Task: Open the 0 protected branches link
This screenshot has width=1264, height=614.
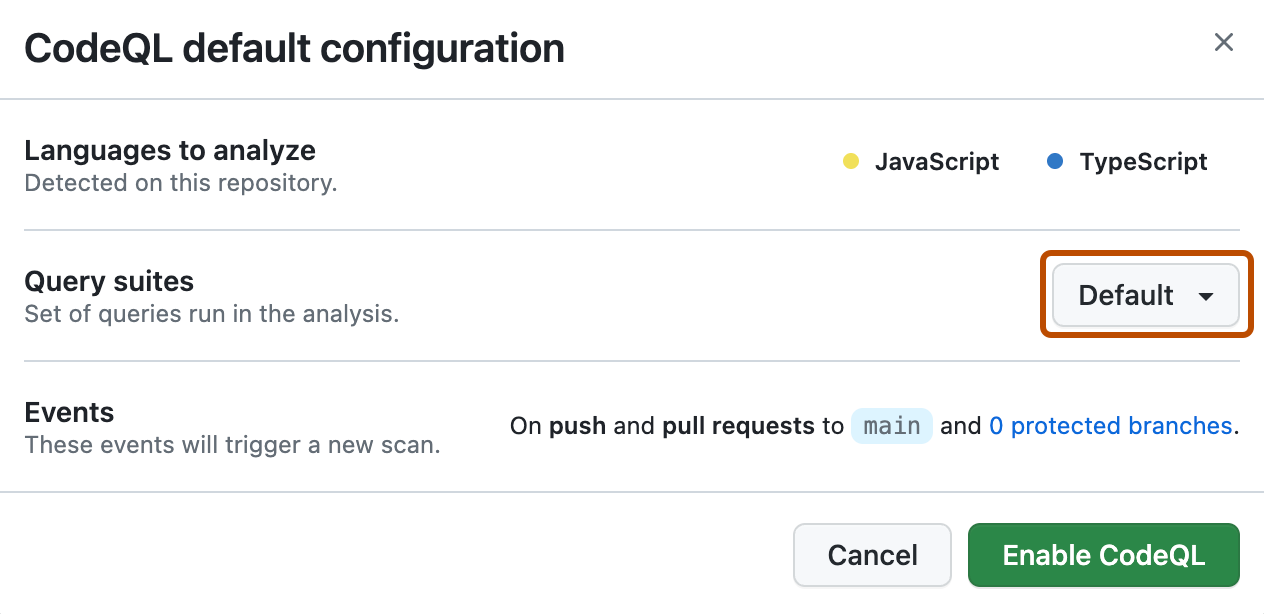Action: click(x=1110, y=426)
